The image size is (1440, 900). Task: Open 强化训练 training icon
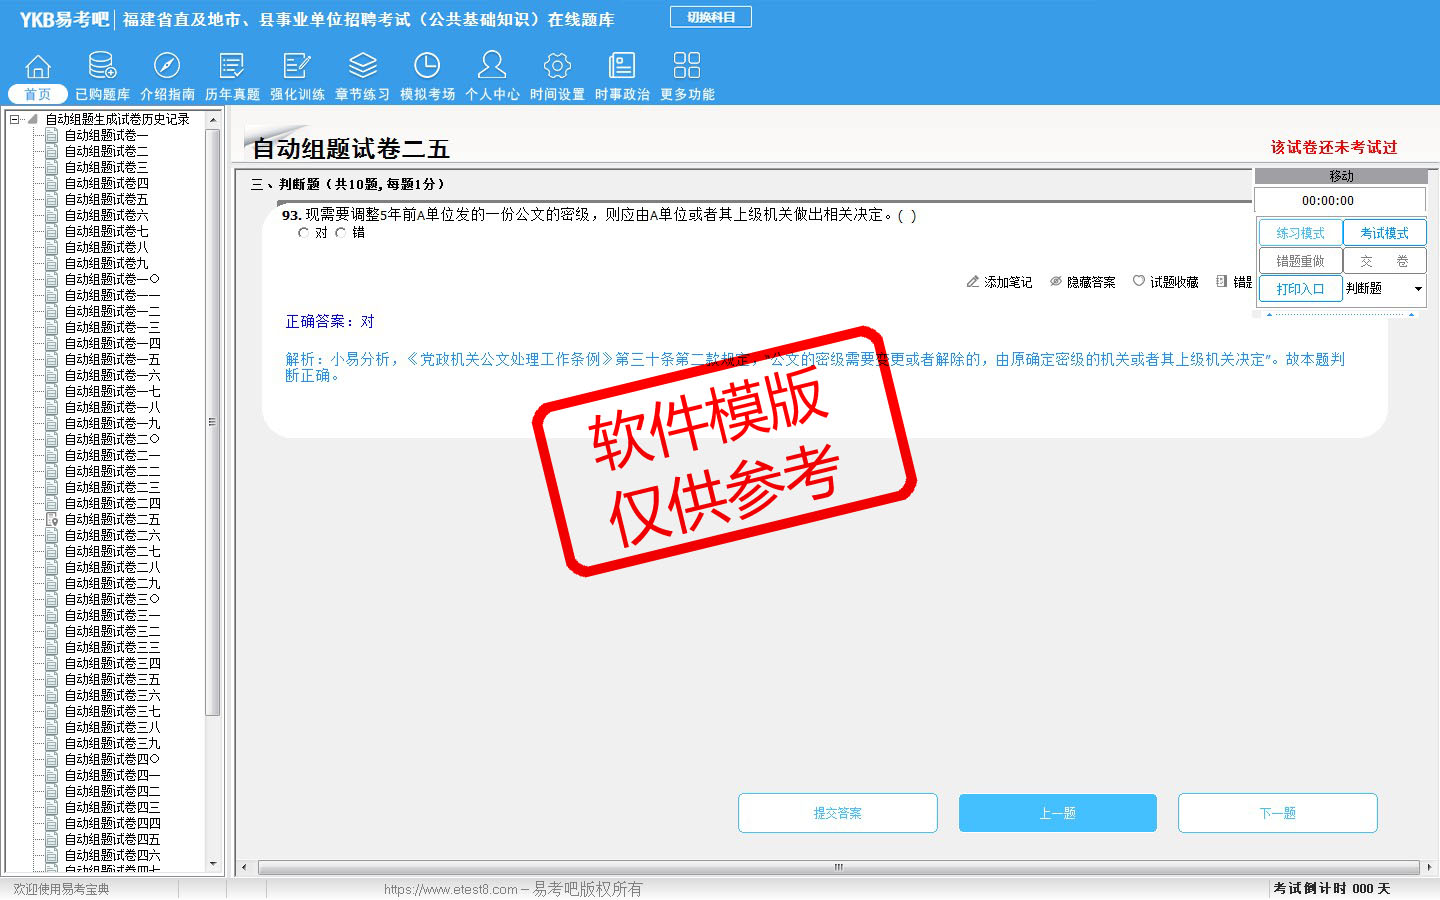[x=297, y=67]
